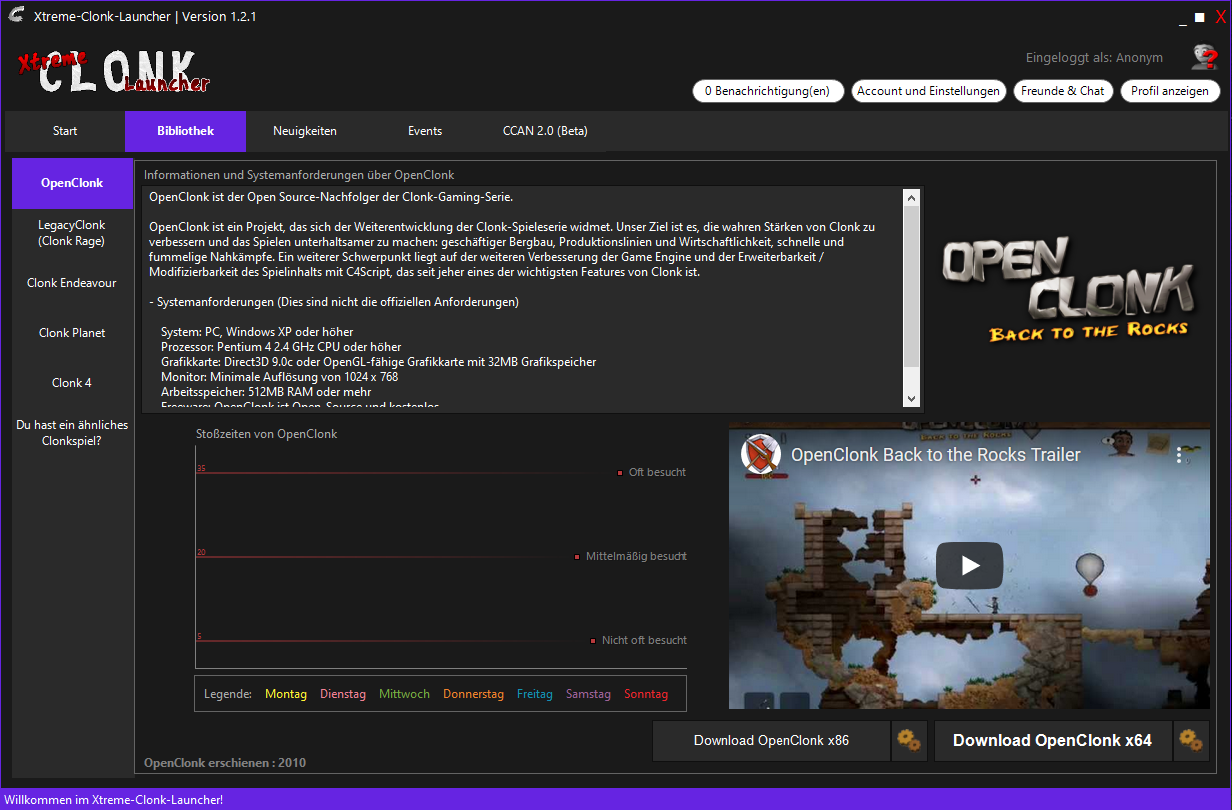Click the Sonntag legend entry
Image resolution: width=1232 pixels, height=810 pixels.
(x=646, y=694)
